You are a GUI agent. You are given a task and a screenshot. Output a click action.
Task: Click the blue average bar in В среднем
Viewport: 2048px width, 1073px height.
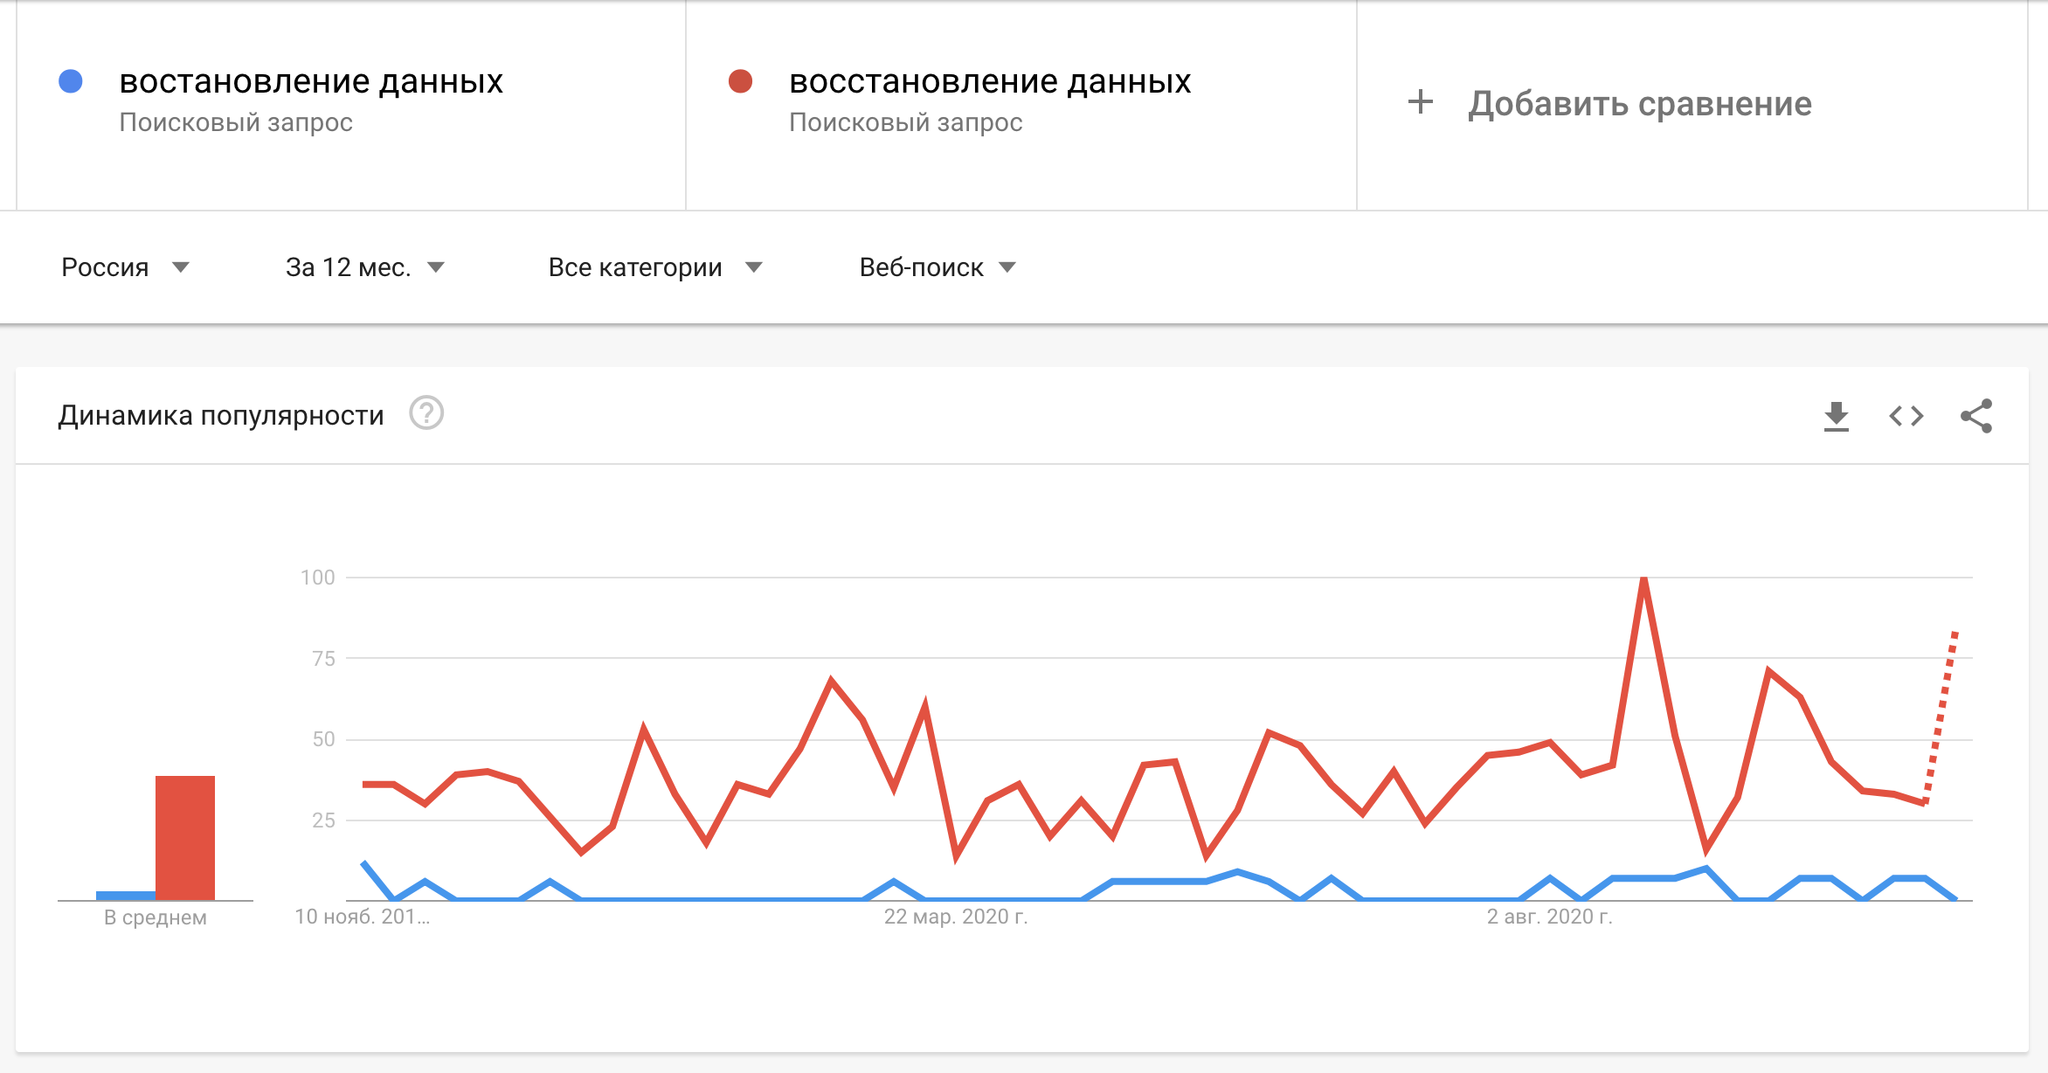[126, 895]
